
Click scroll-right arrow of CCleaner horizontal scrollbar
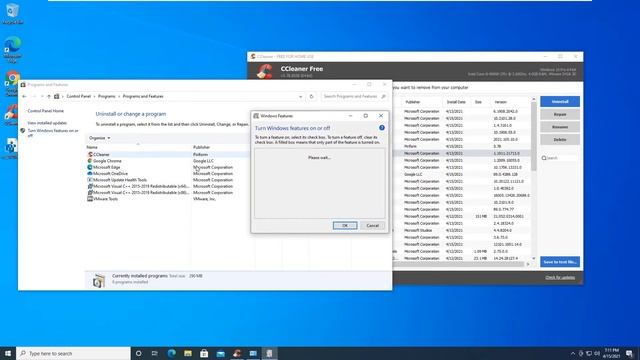pos(528,264)
